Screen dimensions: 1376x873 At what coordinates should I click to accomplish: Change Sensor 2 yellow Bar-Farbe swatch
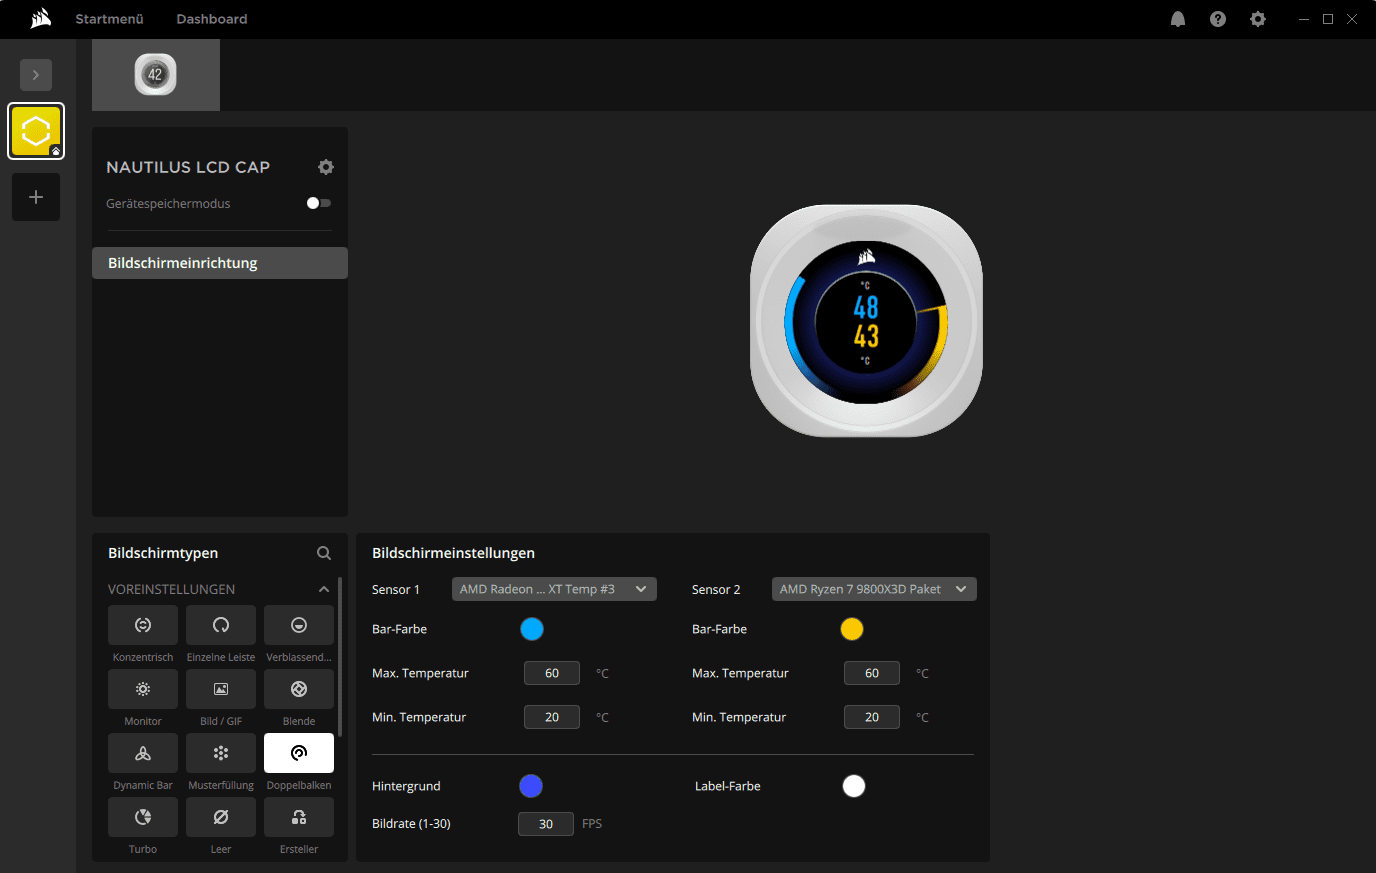[852, 629]
